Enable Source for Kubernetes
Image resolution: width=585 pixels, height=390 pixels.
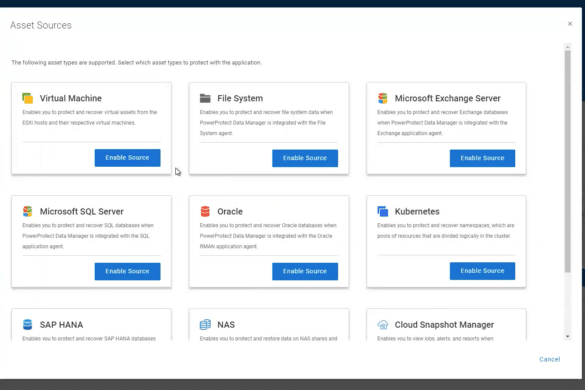(x=482, y=271)
